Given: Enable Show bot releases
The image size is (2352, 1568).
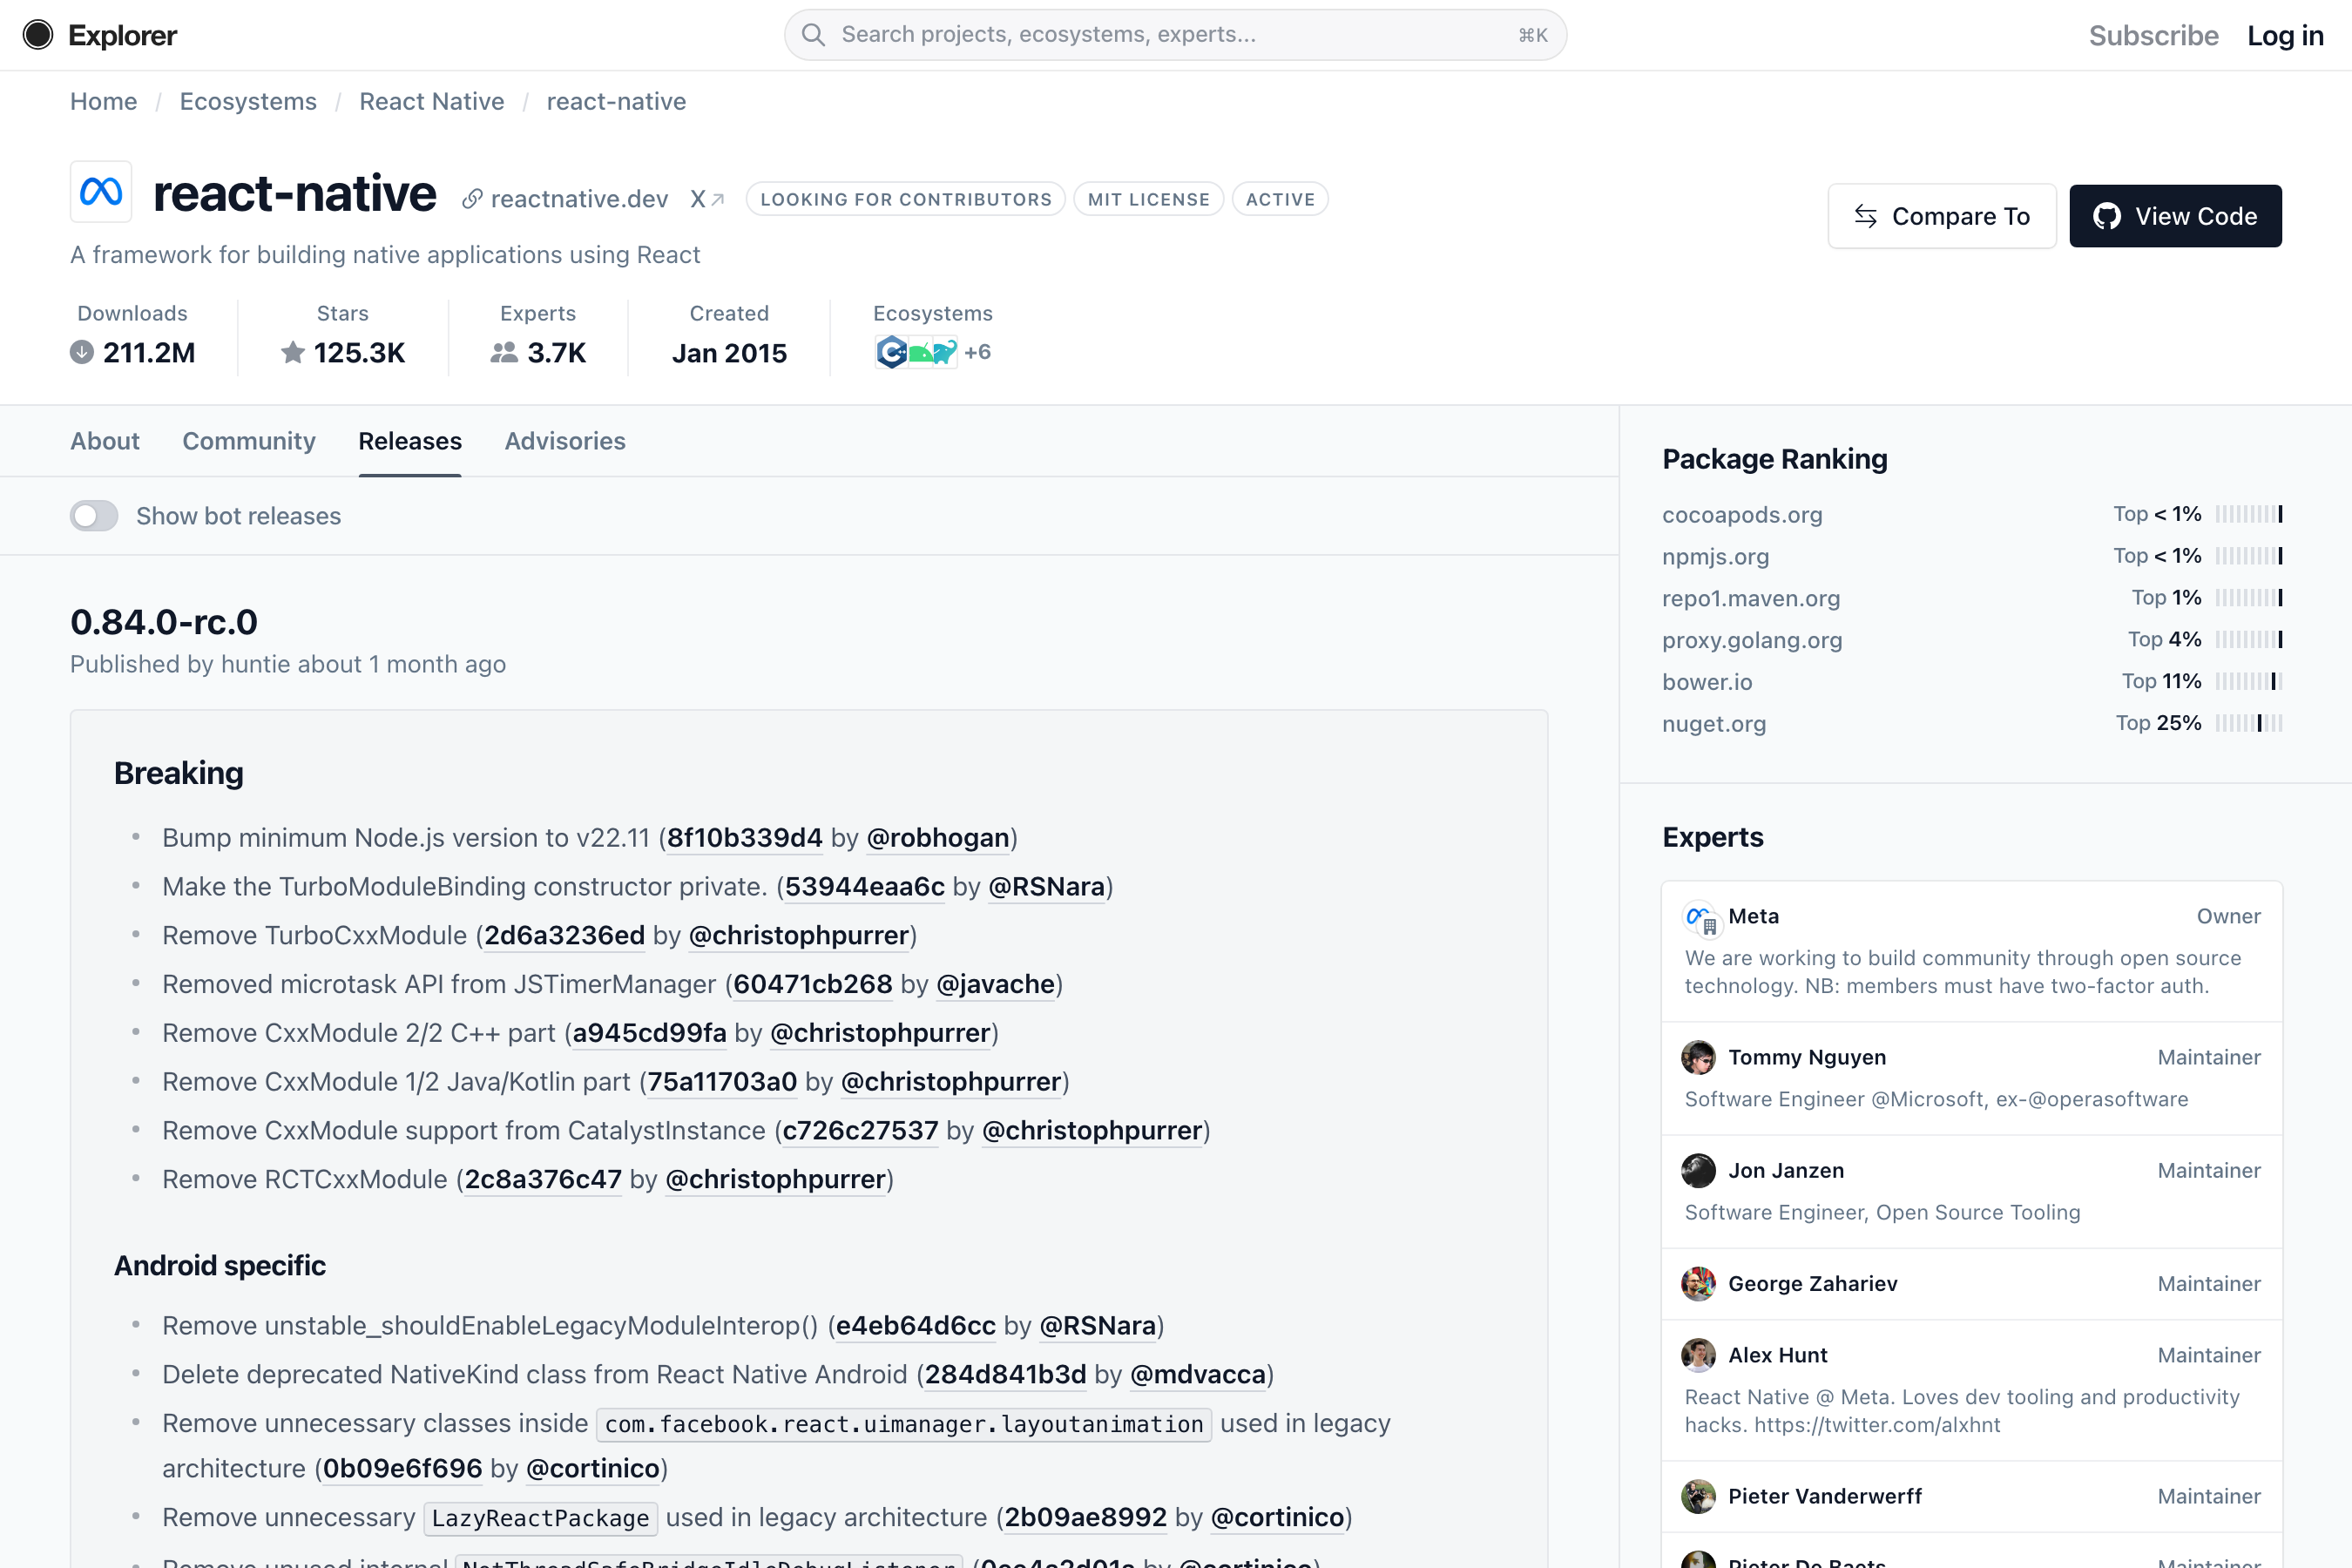Looking at the screenshot, I should coord(94,515).
